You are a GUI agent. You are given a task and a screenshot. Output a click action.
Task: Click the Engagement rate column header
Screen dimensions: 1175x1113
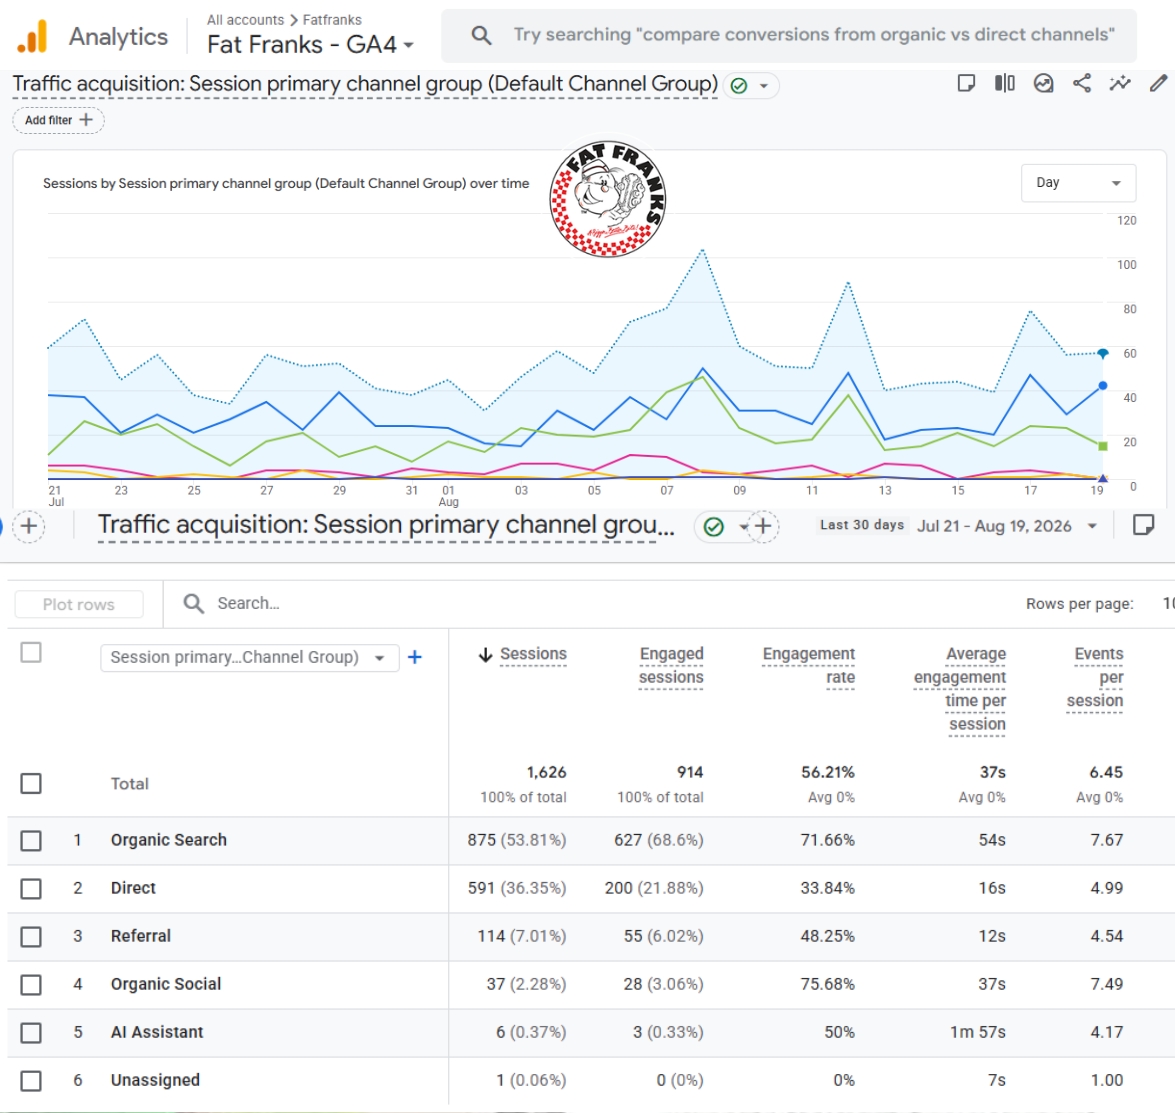[x=809, y=666]
